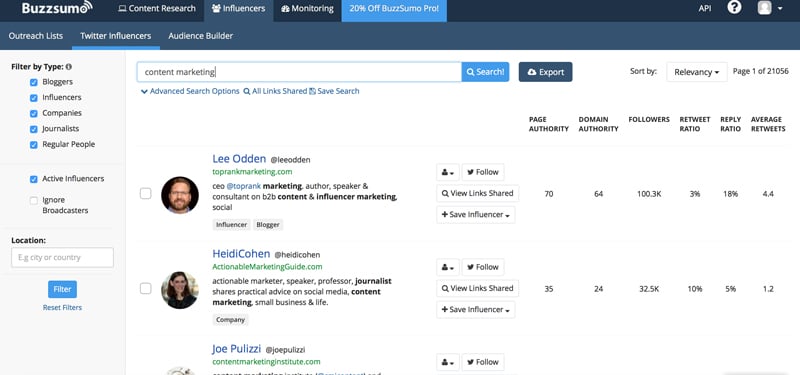Image resolution: width=800 pixels, height=375 pixels.
Task: Open Joe Pulizzi's add-to-list person dropdown
Action: (x=448, y=362)
